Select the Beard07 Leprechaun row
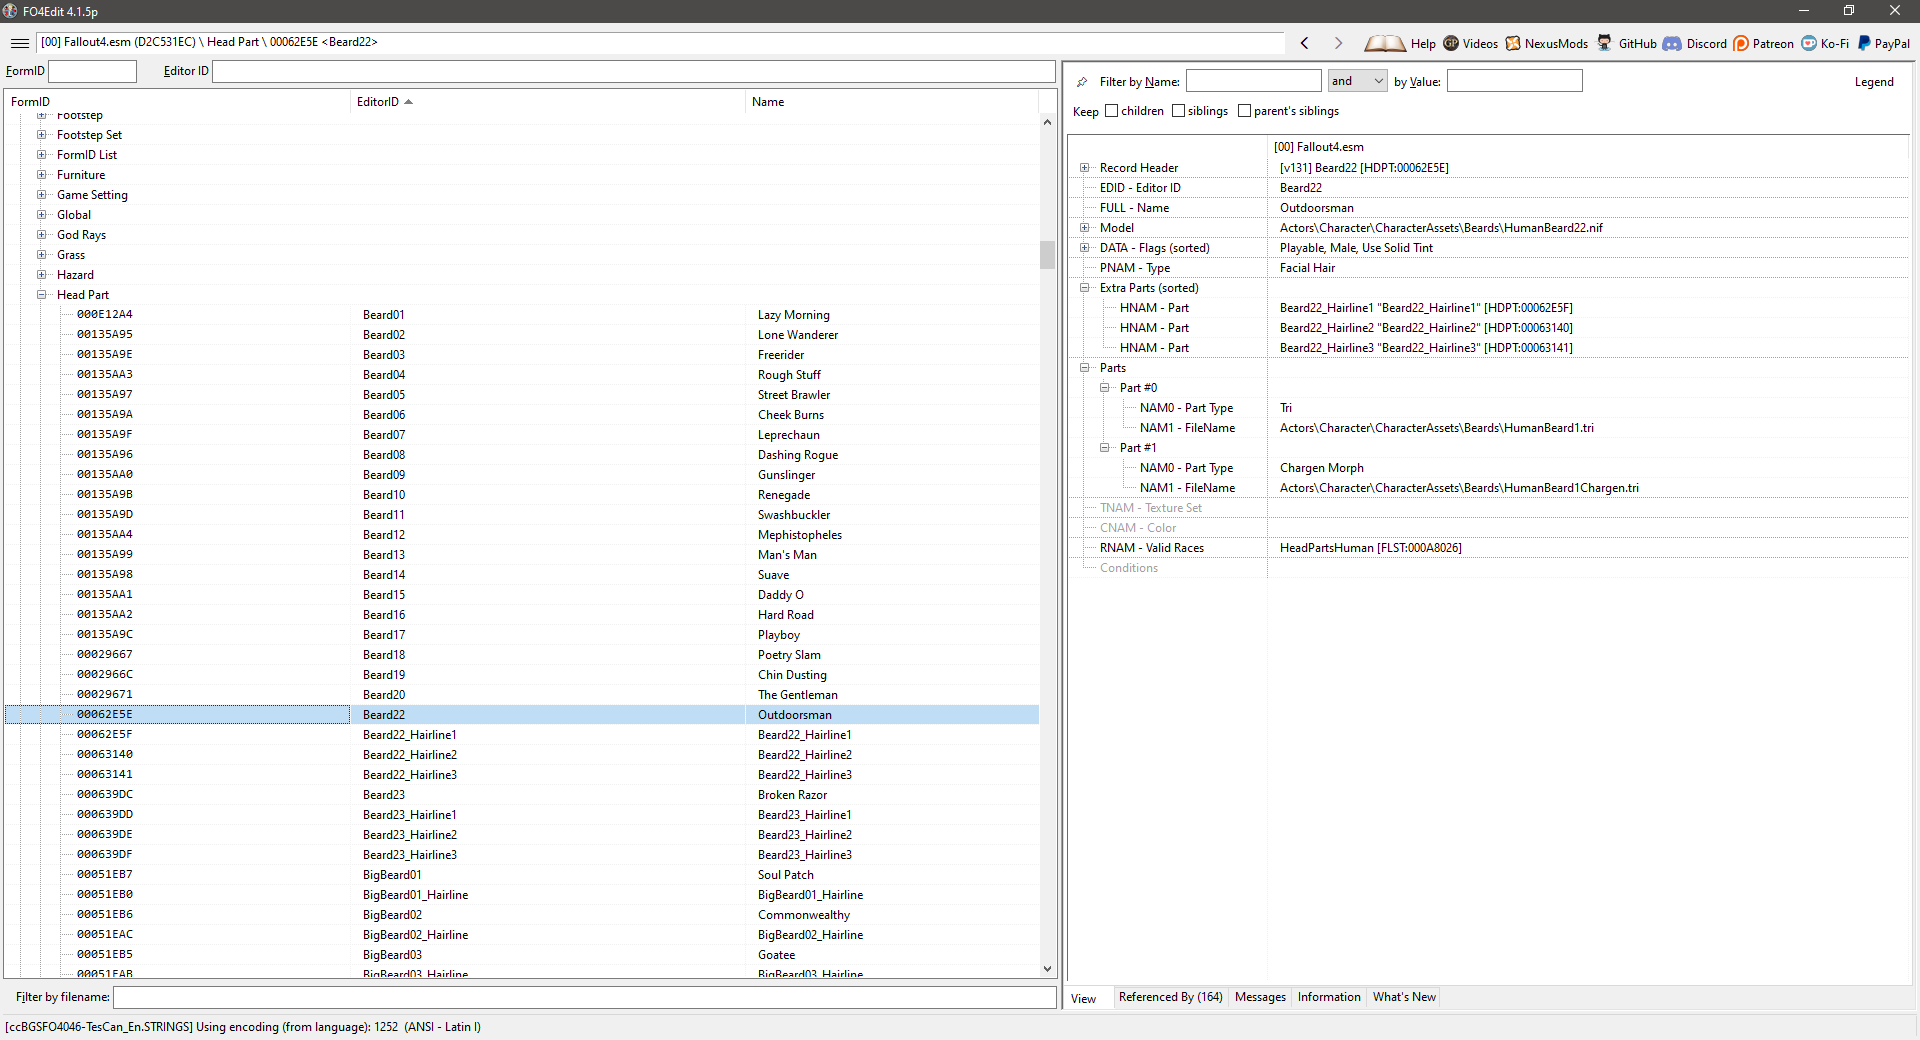Image resolution: width=1920 pixels, height=1040 pixels. coord(522,435)
